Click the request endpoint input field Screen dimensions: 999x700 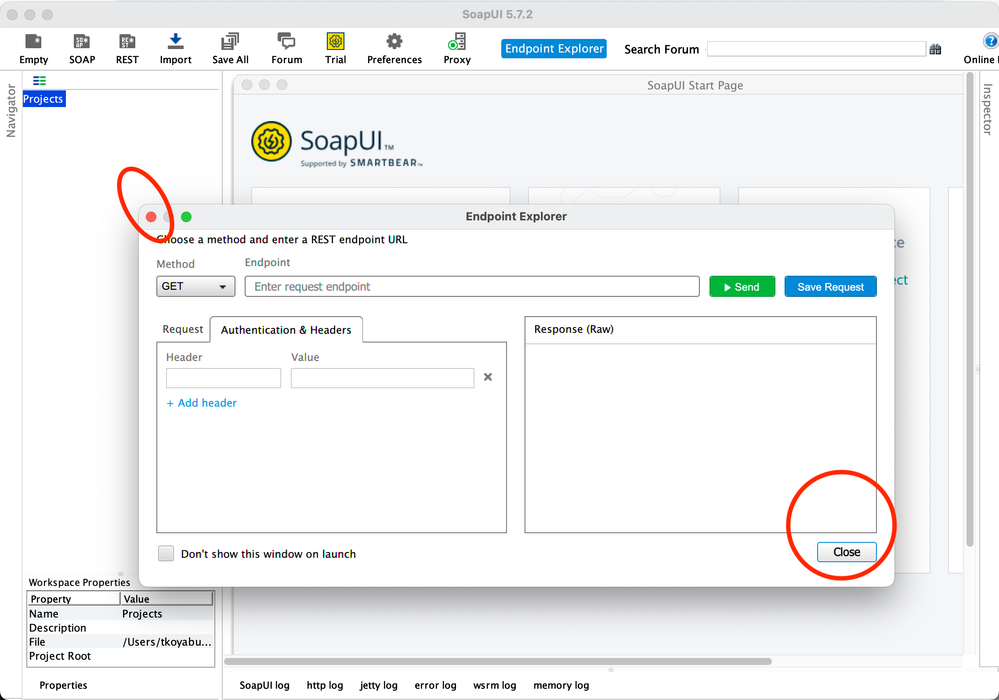coord(472,287)
